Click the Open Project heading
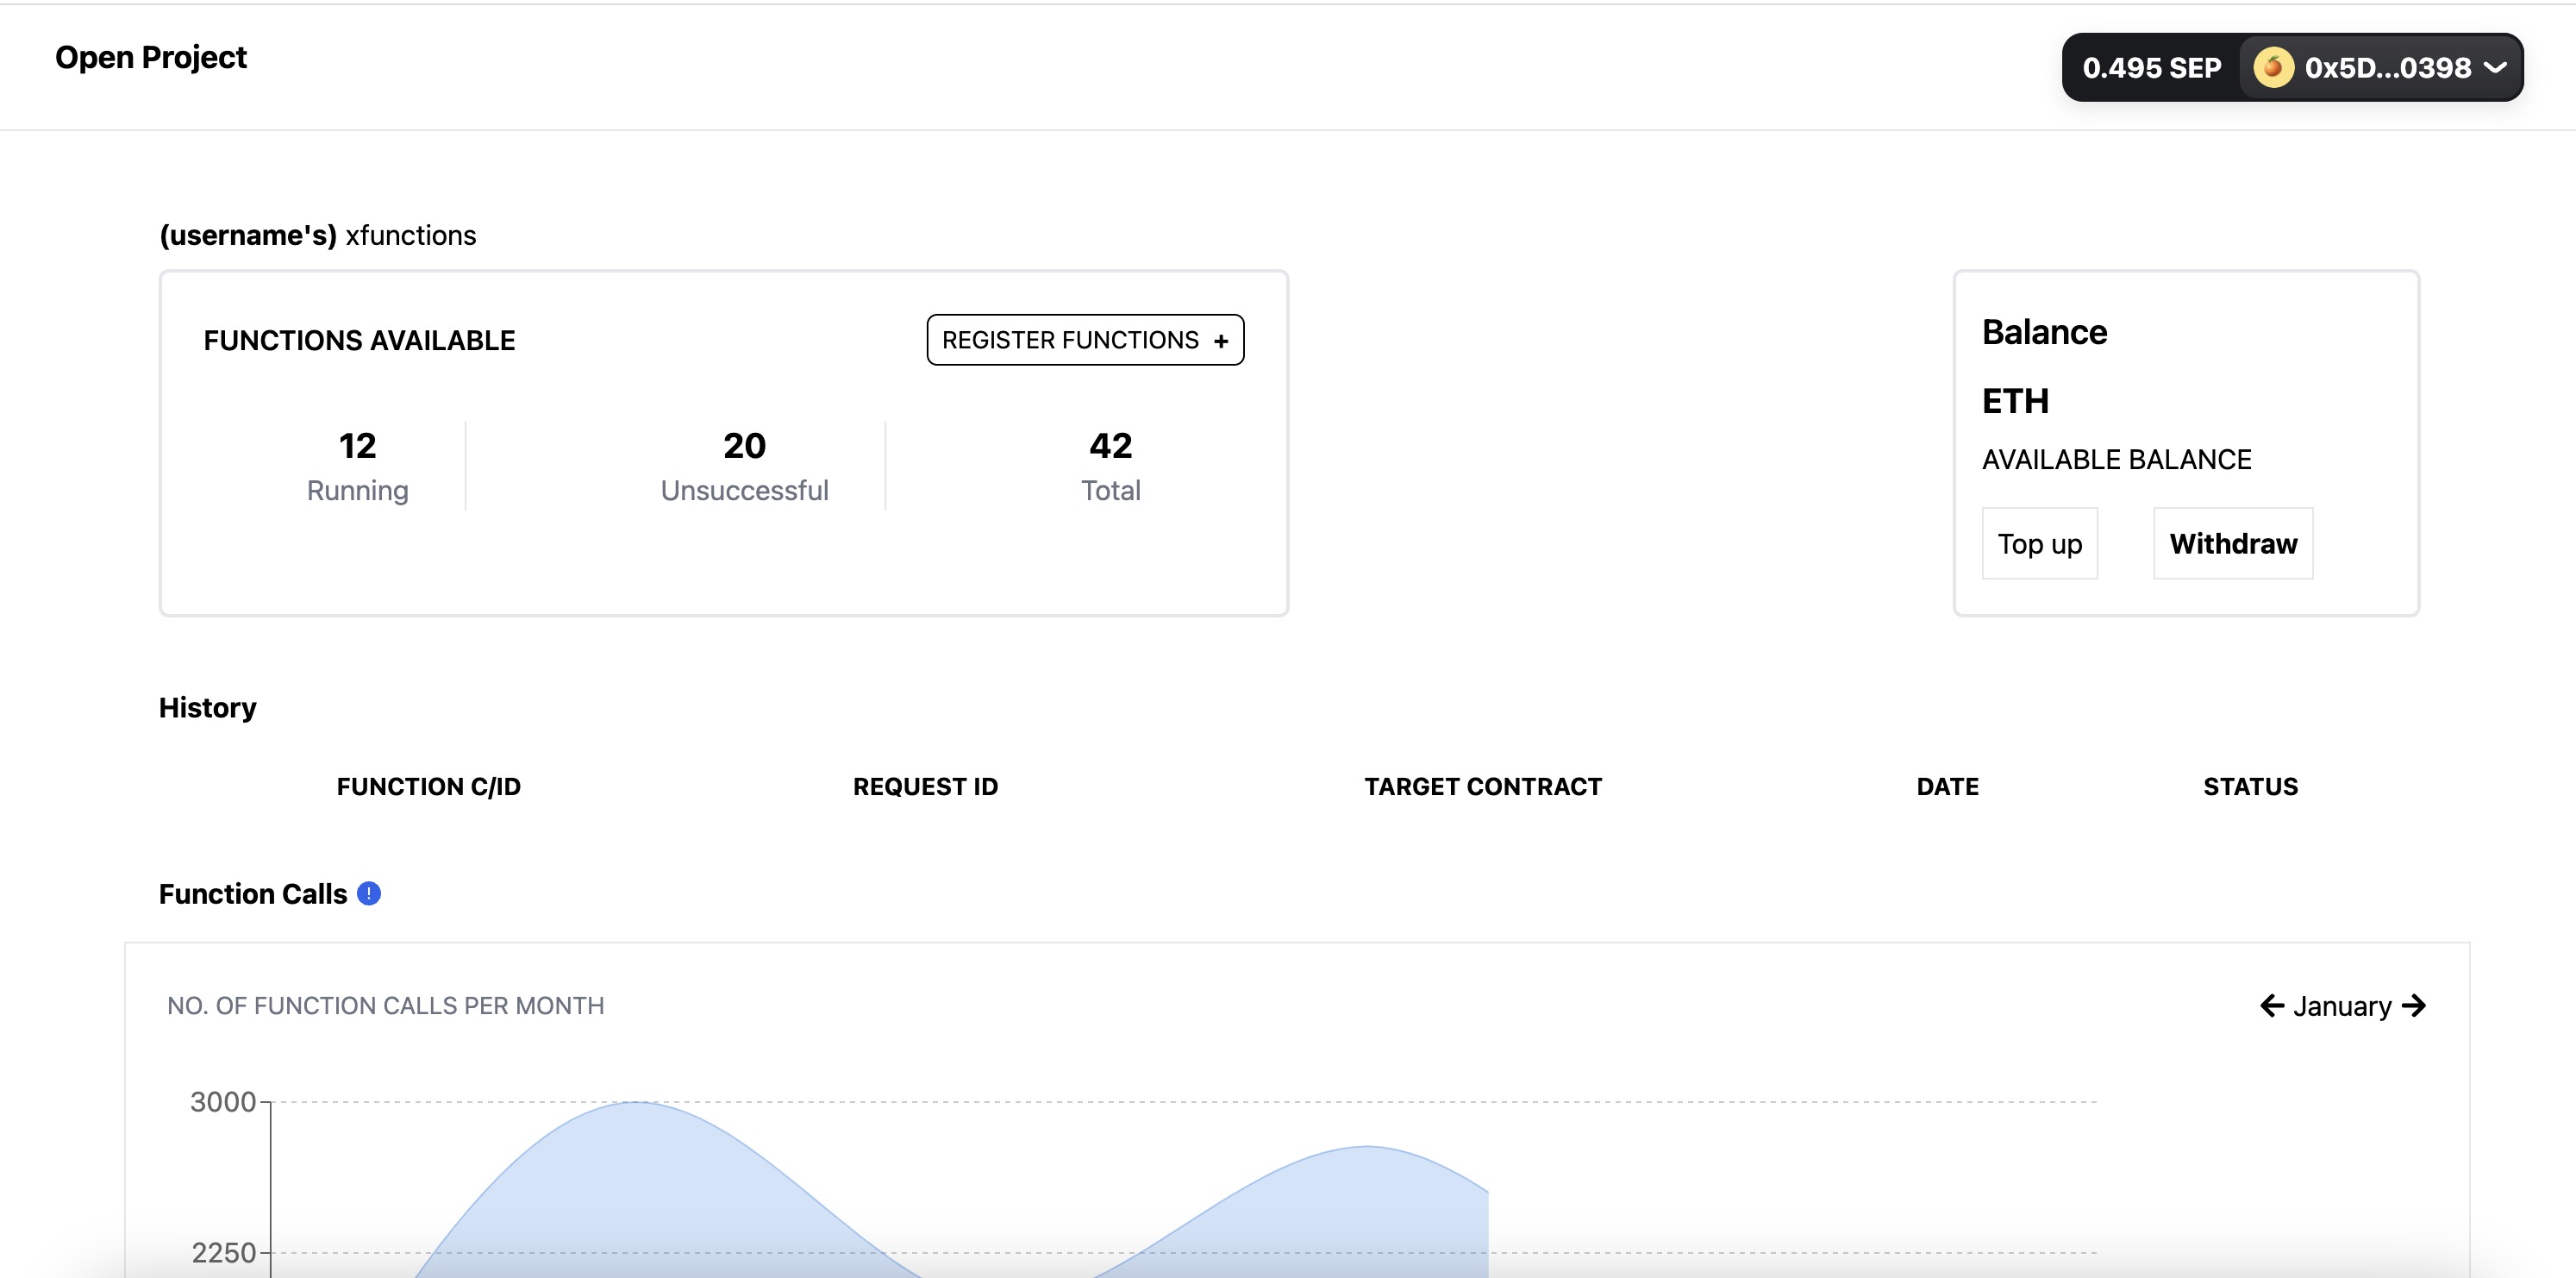This screenshot has height=1278, width=2576. pos(150,57)
